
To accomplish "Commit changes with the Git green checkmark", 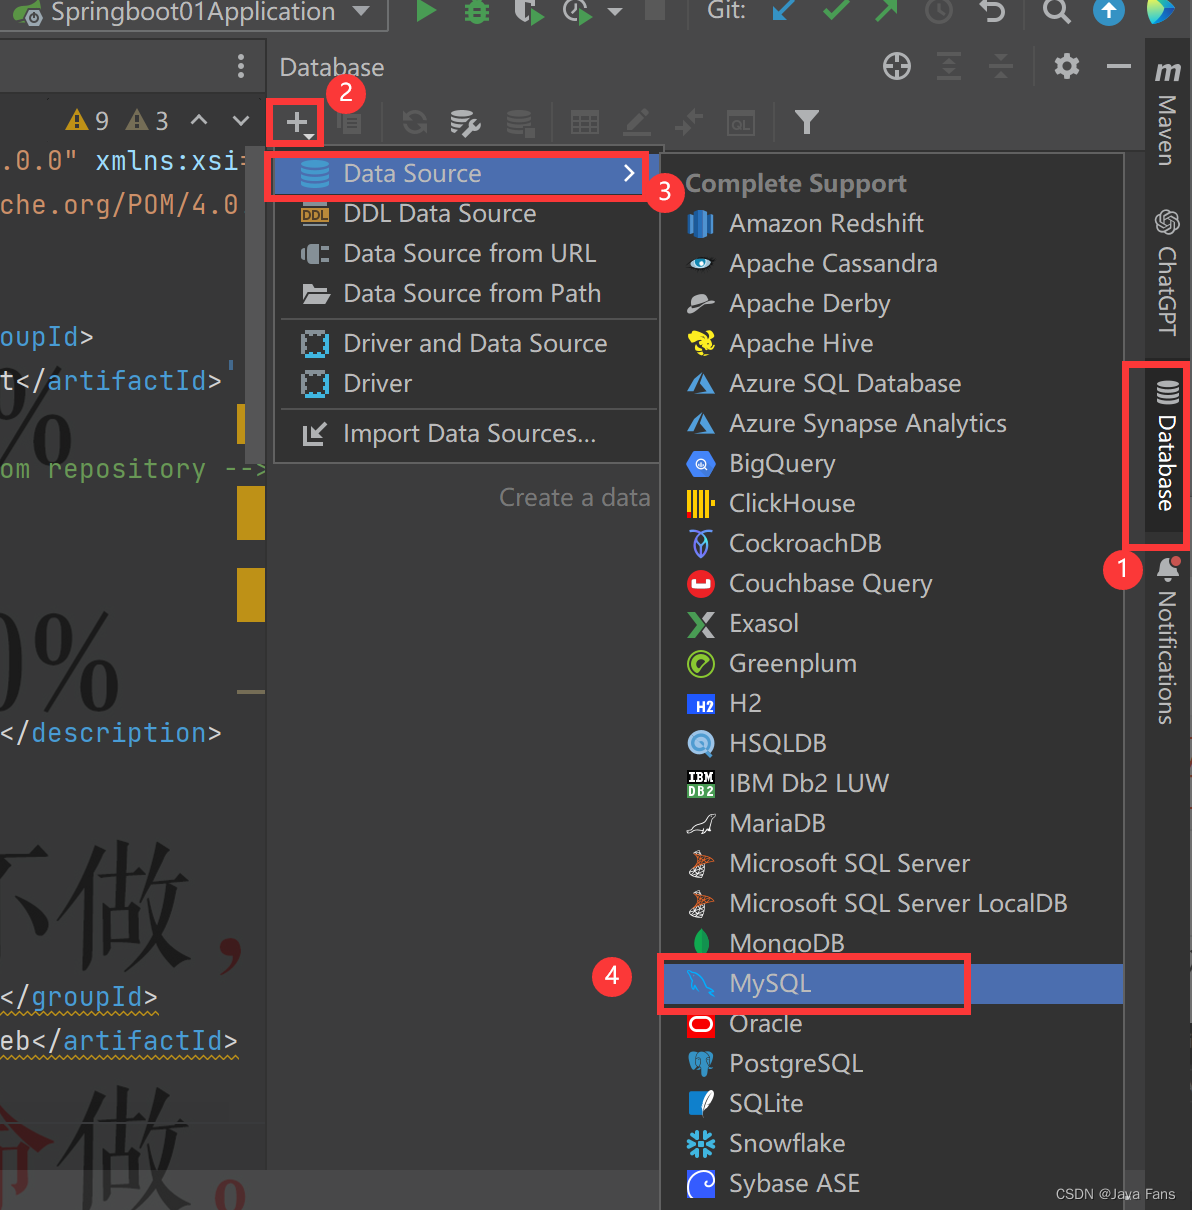I will [836, 12].
